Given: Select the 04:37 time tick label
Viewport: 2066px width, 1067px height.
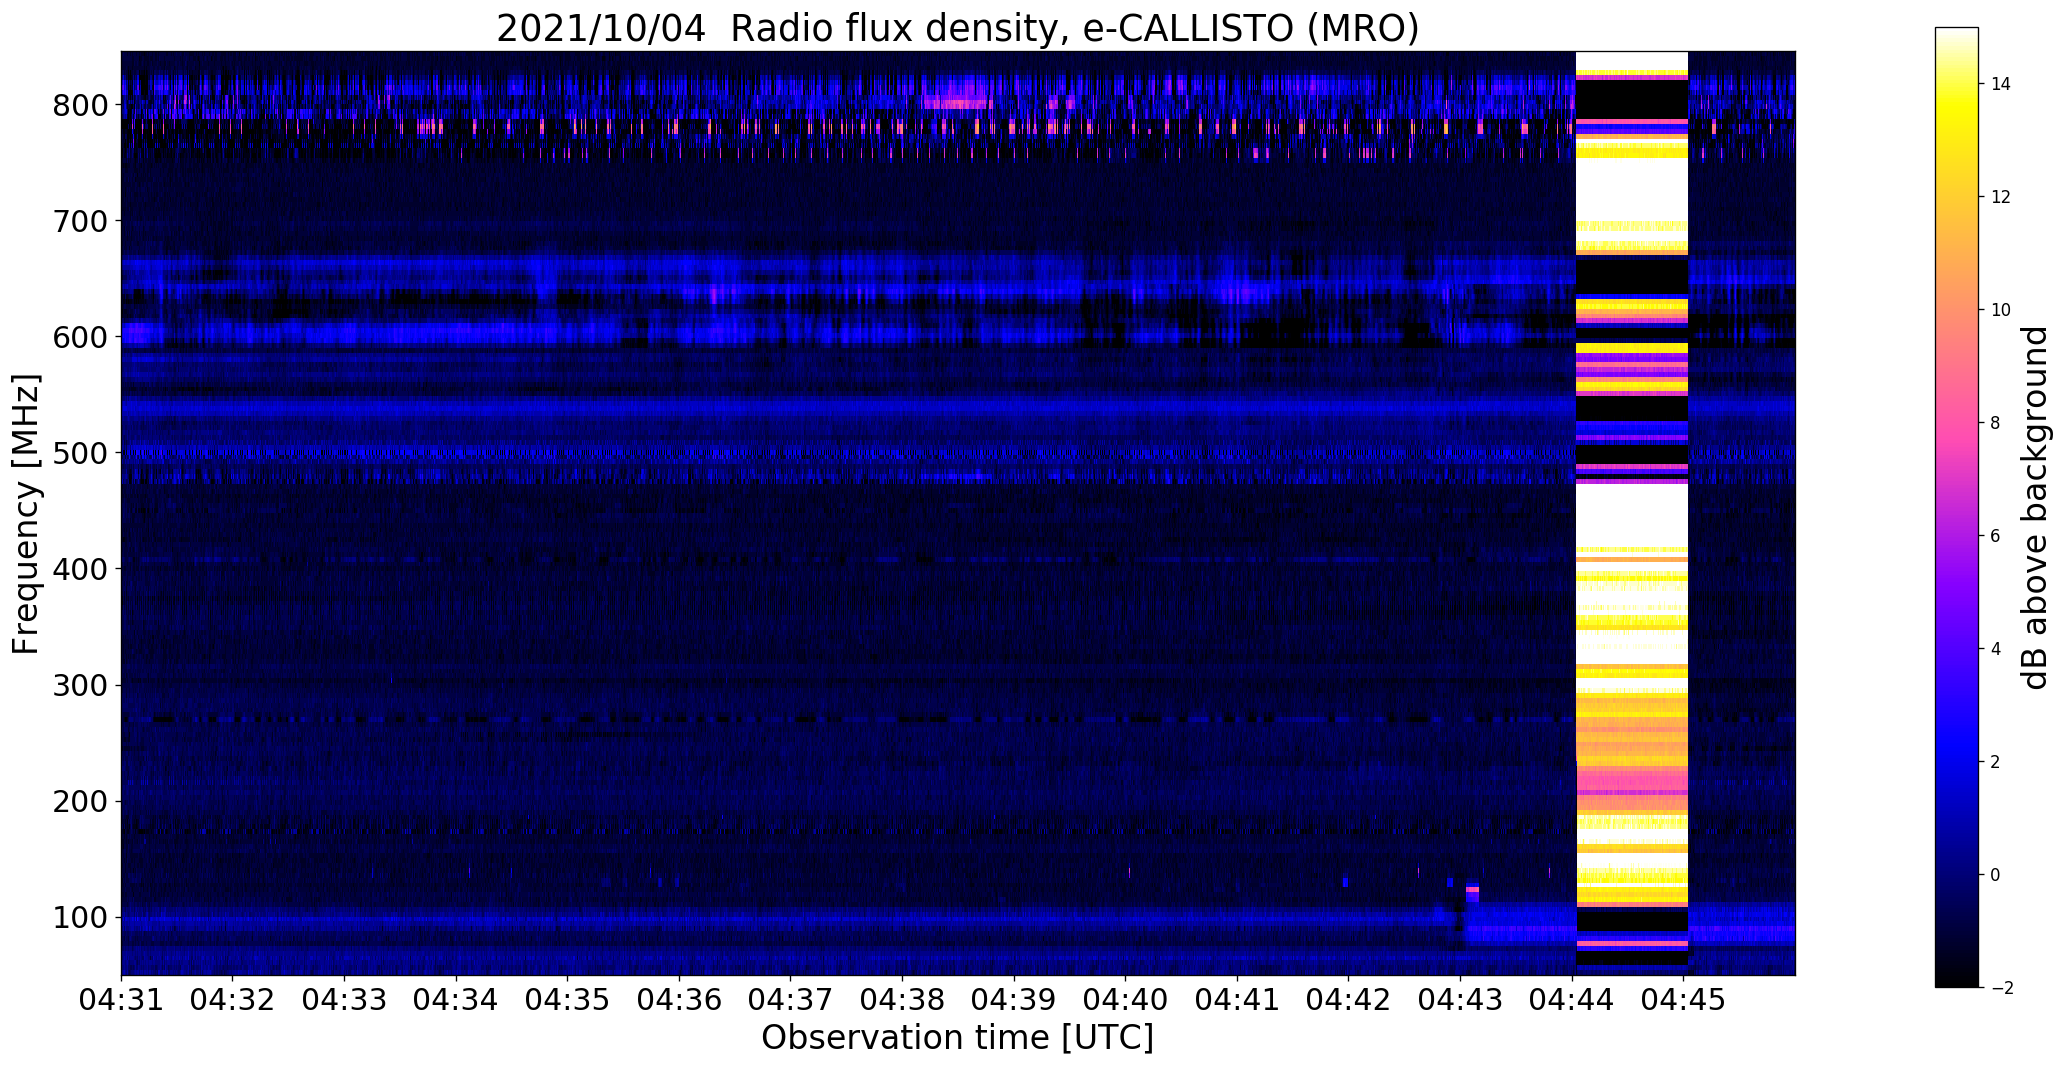Looking at the screenshot, I should [x=791, y=999].
